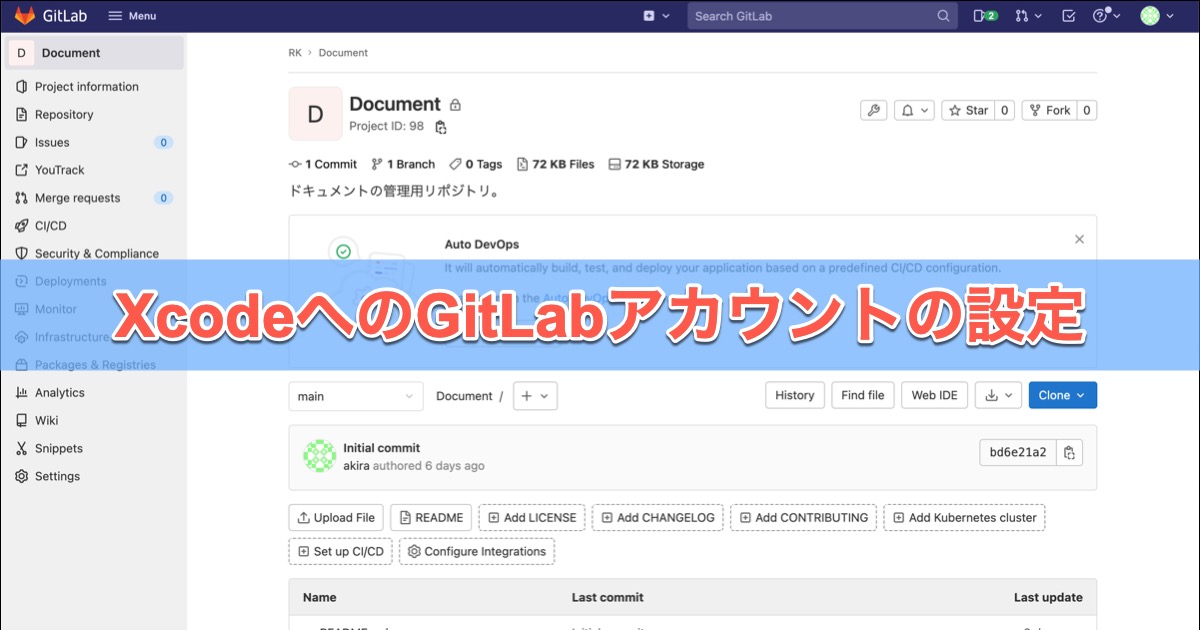Open the add file plus dropdown
This screenshot has height=630, width=1200.
tap(535, 396)
